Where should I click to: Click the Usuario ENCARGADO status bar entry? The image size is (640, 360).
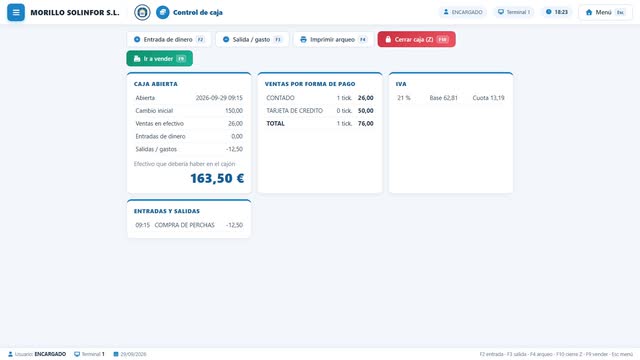(x=37, y=354)
